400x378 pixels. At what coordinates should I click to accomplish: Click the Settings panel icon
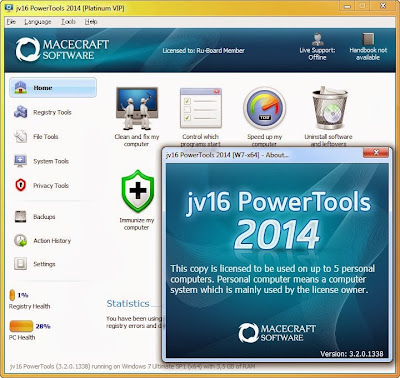coord(20,264)
